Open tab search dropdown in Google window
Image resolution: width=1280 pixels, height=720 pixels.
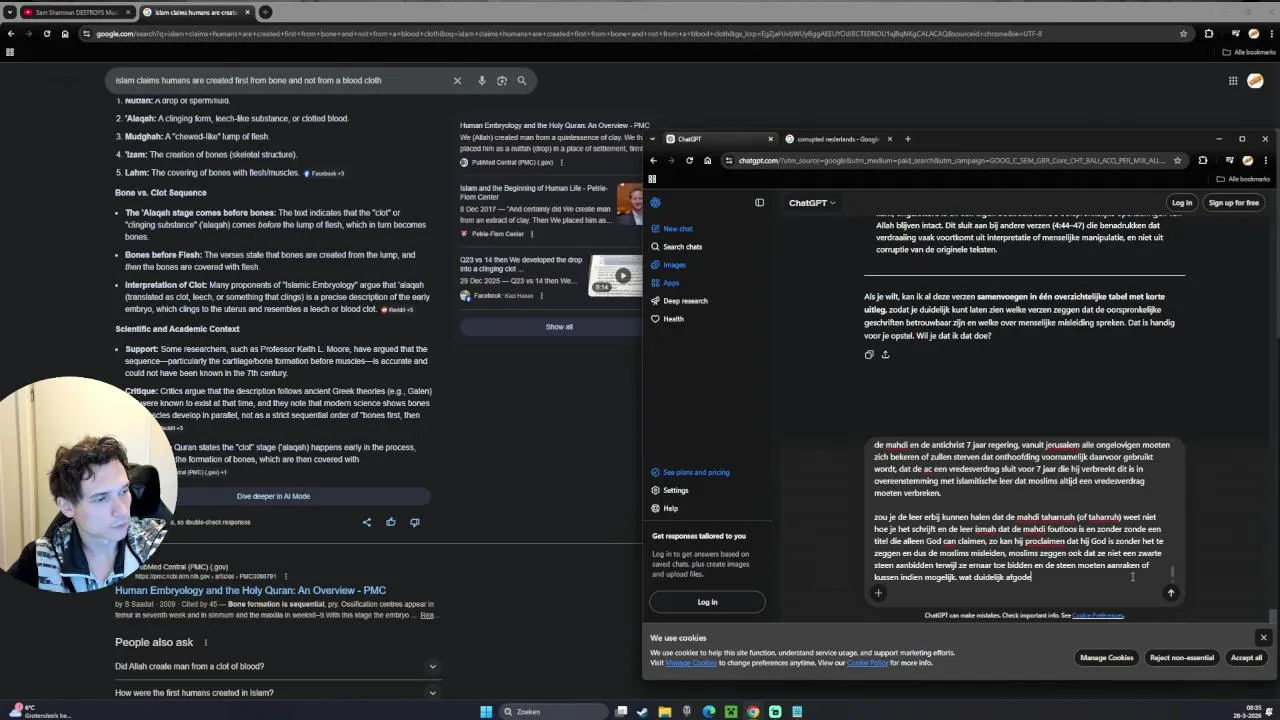click(x=9, y=12)
